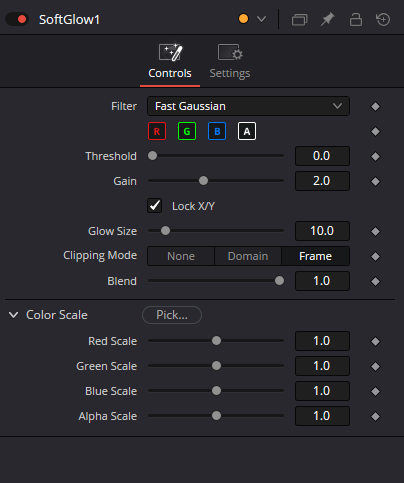This screenshot has width=404, height=483.
Task: Open the Filter dropdown showing Fast Gaussian
Action: (x=248, y=106)
